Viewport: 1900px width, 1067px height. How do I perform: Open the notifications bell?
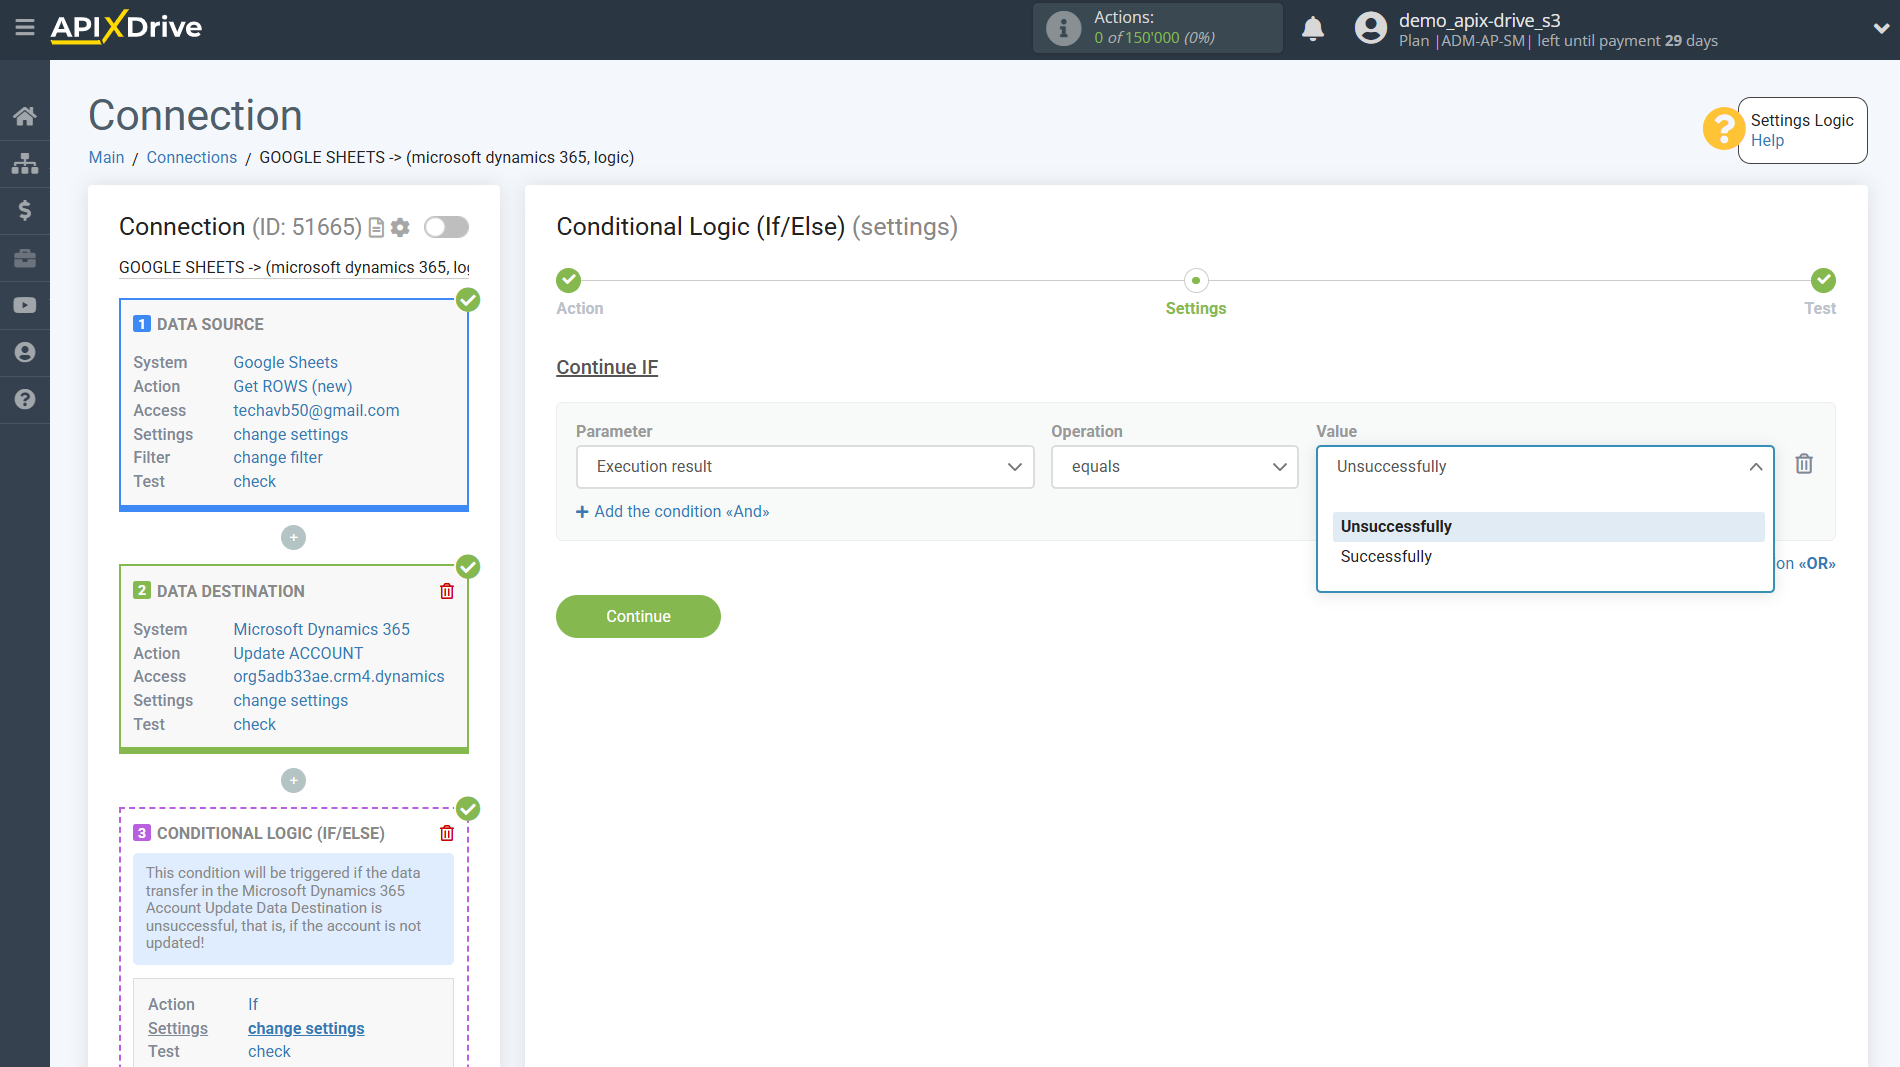1313,28
